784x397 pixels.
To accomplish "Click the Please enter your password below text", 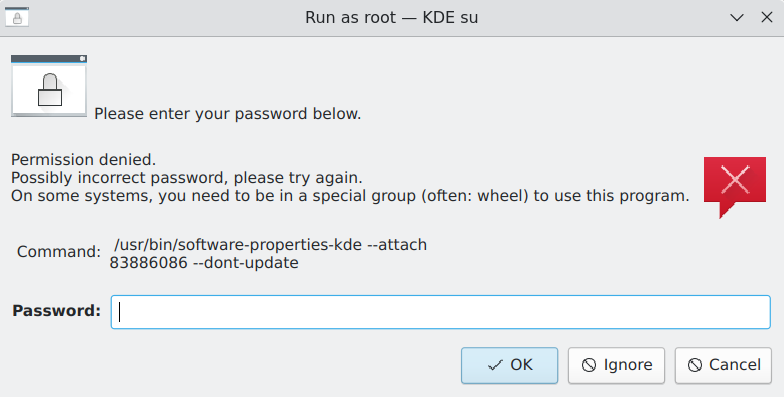I will 228,114.
